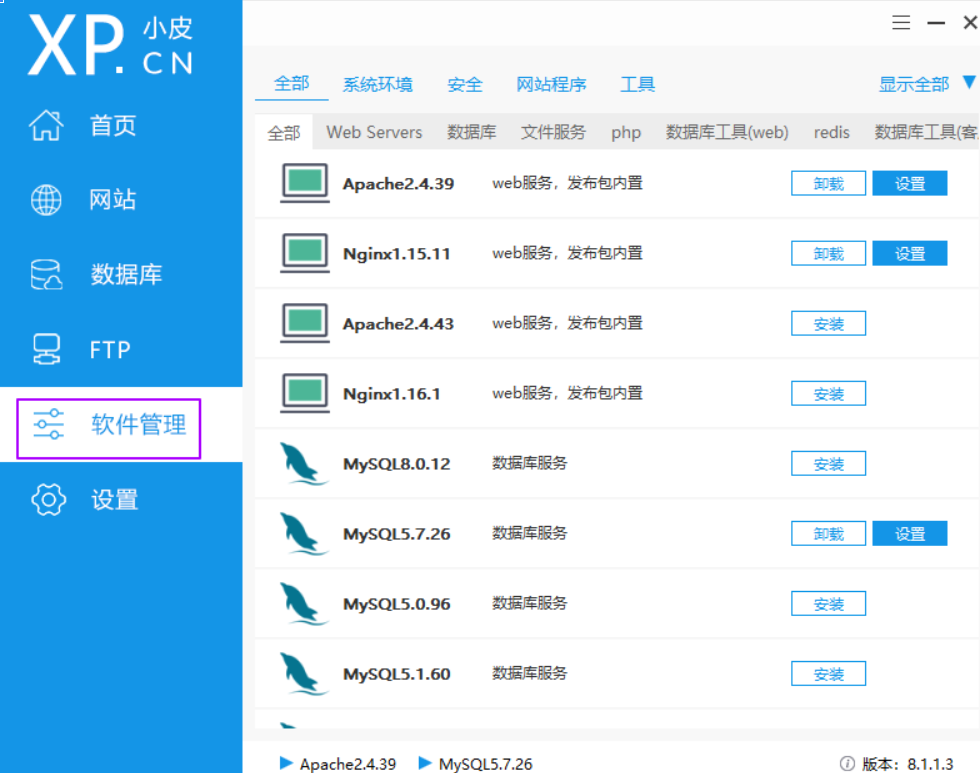The width and height of the screenshot is (980, 773).
Task: Open the hamburger menu icon
Action: [x=901, y=23]
